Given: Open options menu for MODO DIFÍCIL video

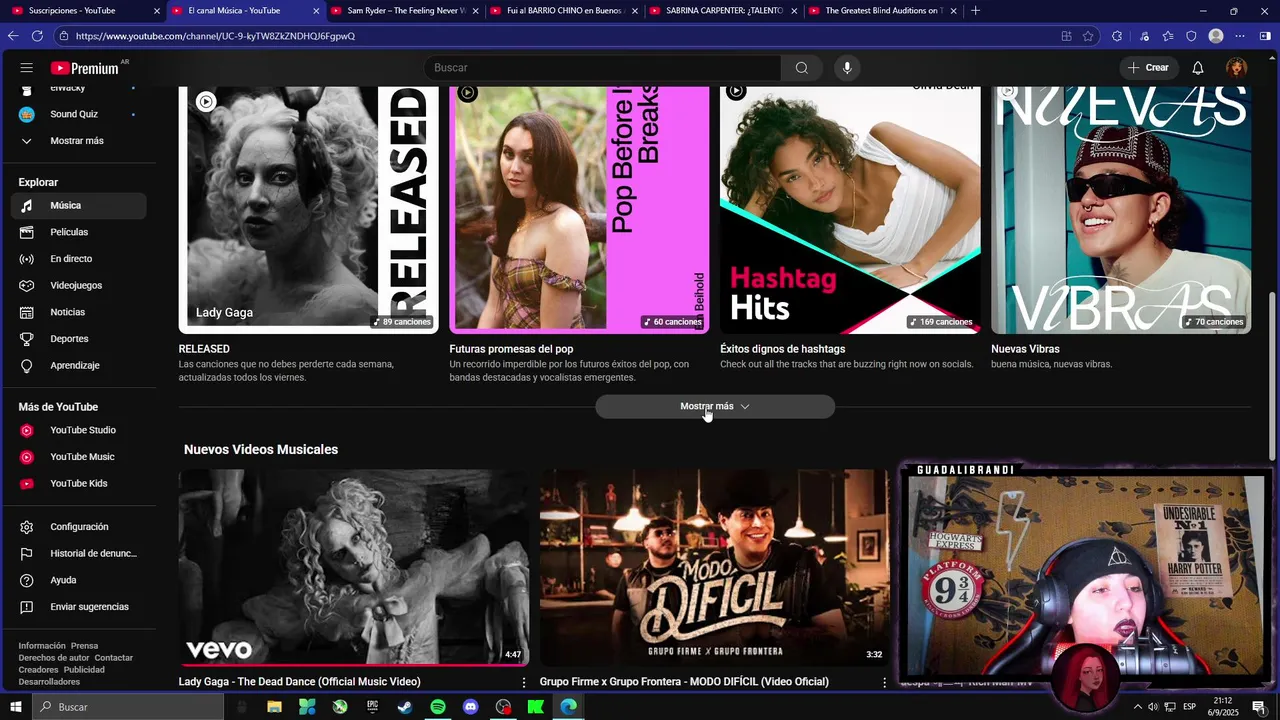Looking at the screenshot, I should (x=884, y=682).
